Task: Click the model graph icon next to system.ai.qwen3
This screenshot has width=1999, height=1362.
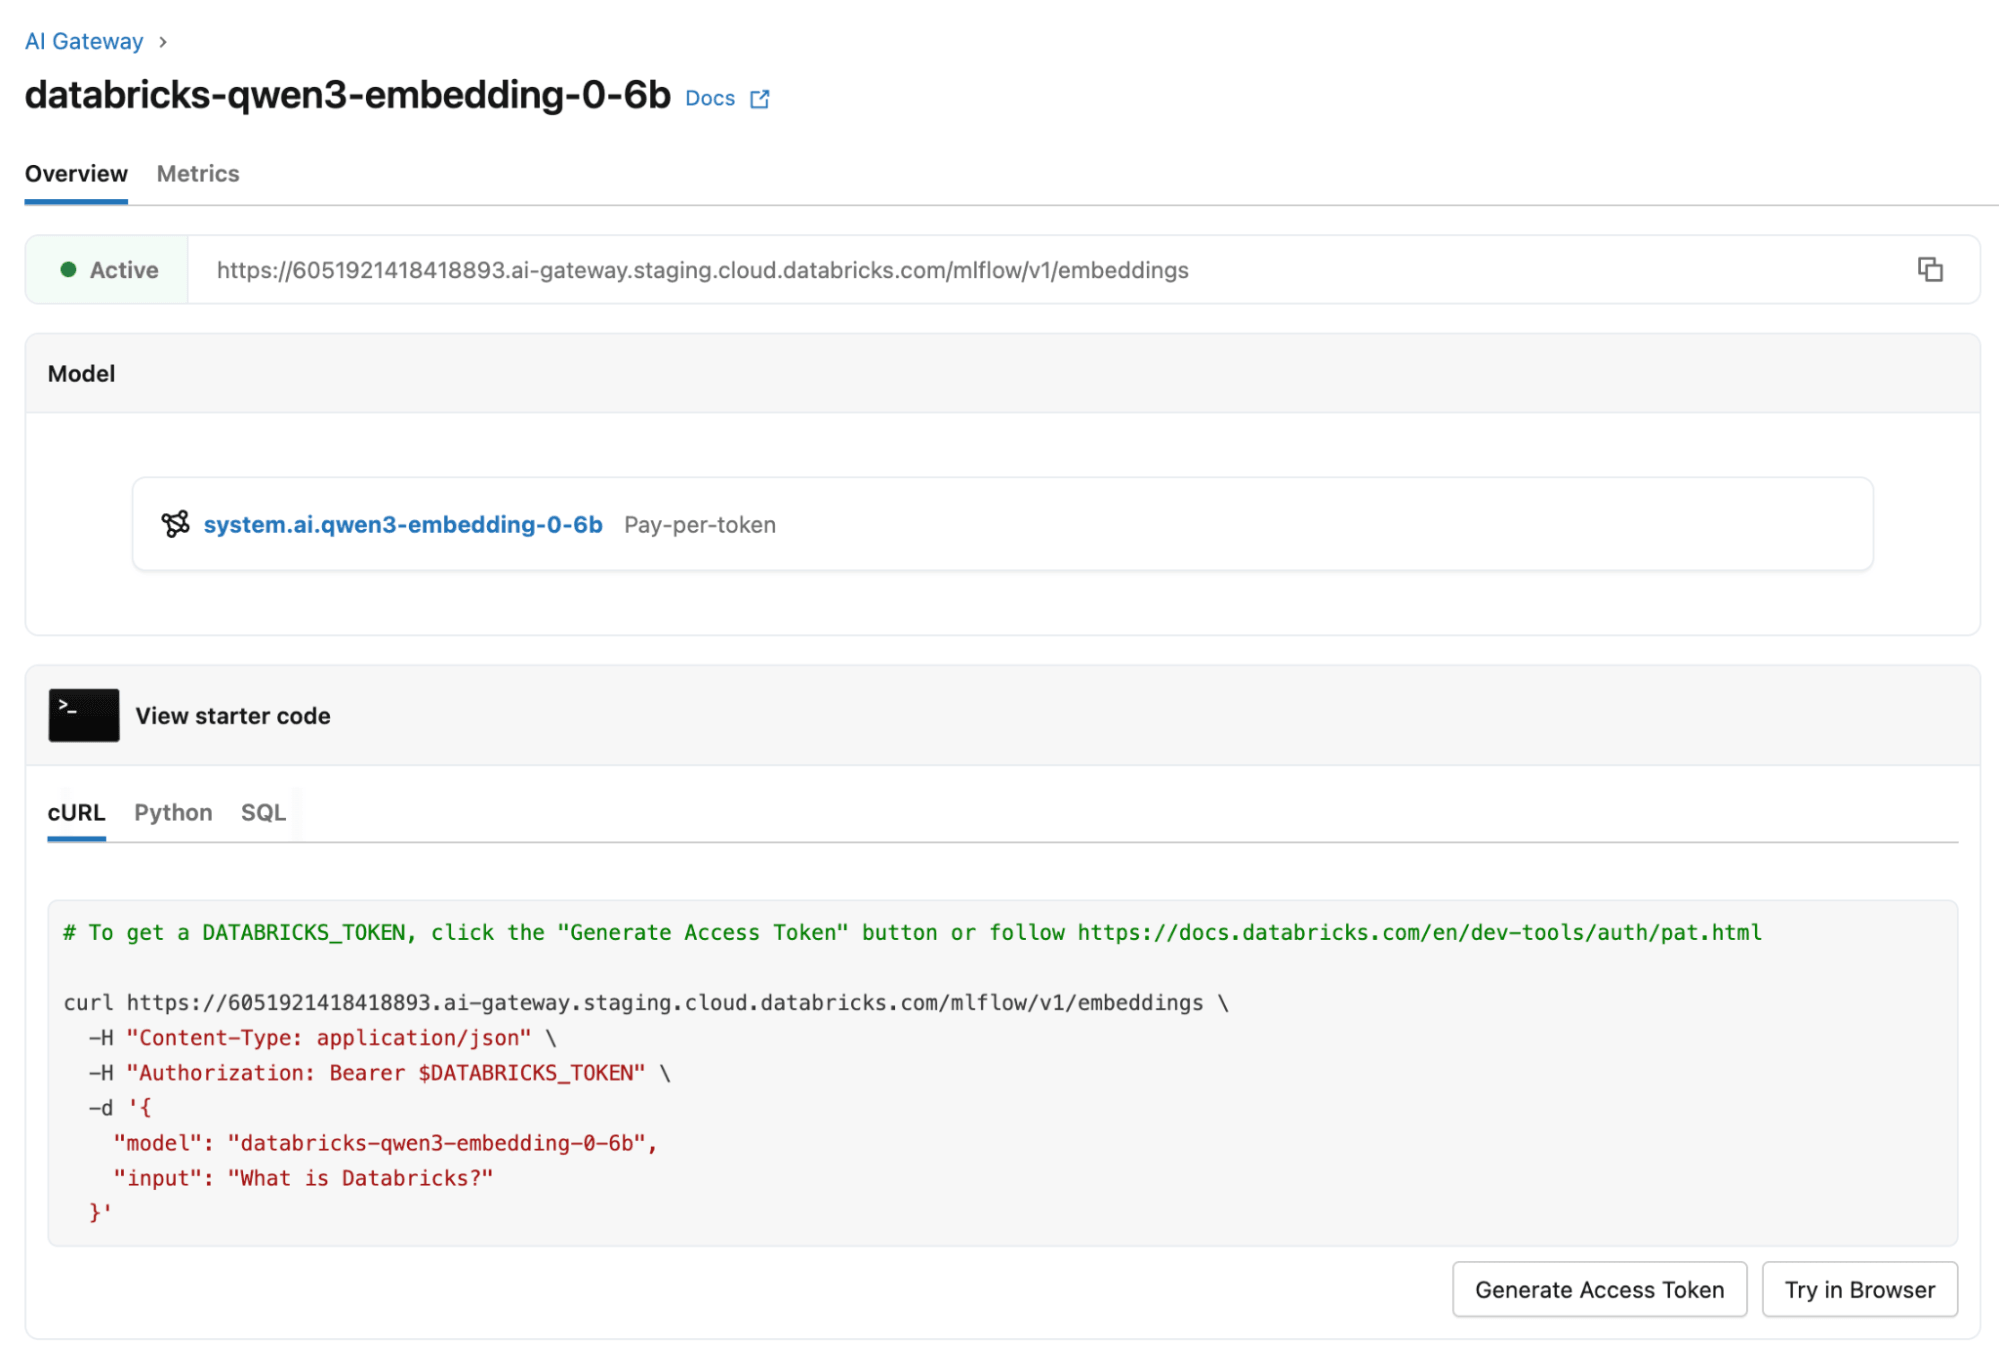Action: 175,524
